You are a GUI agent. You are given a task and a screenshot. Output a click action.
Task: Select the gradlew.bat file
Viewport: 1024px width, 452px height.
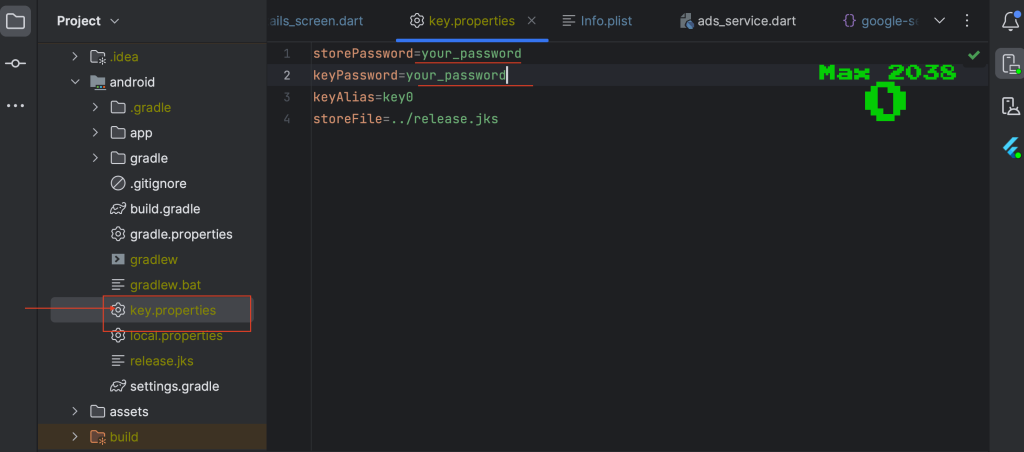pyautogui.click(x=165, y=285)
